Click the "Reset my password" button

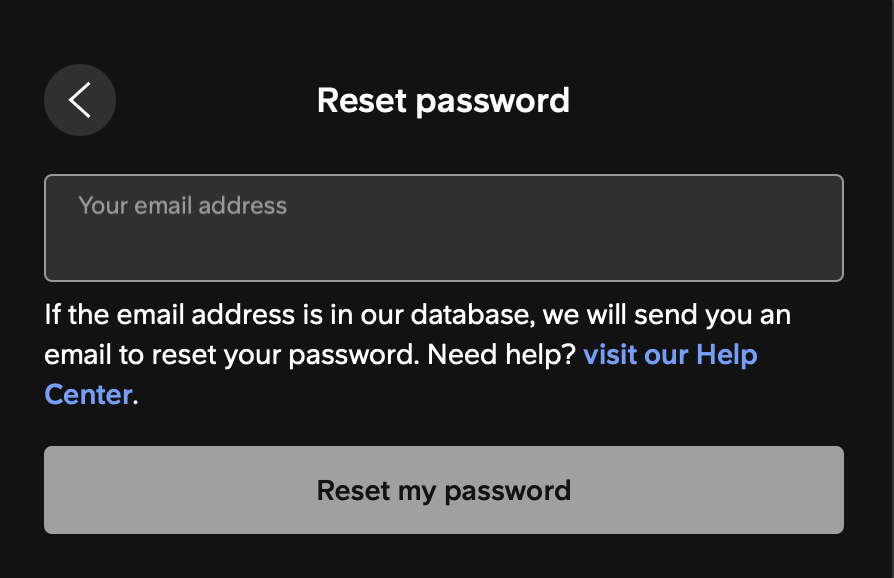click(443, 490)
